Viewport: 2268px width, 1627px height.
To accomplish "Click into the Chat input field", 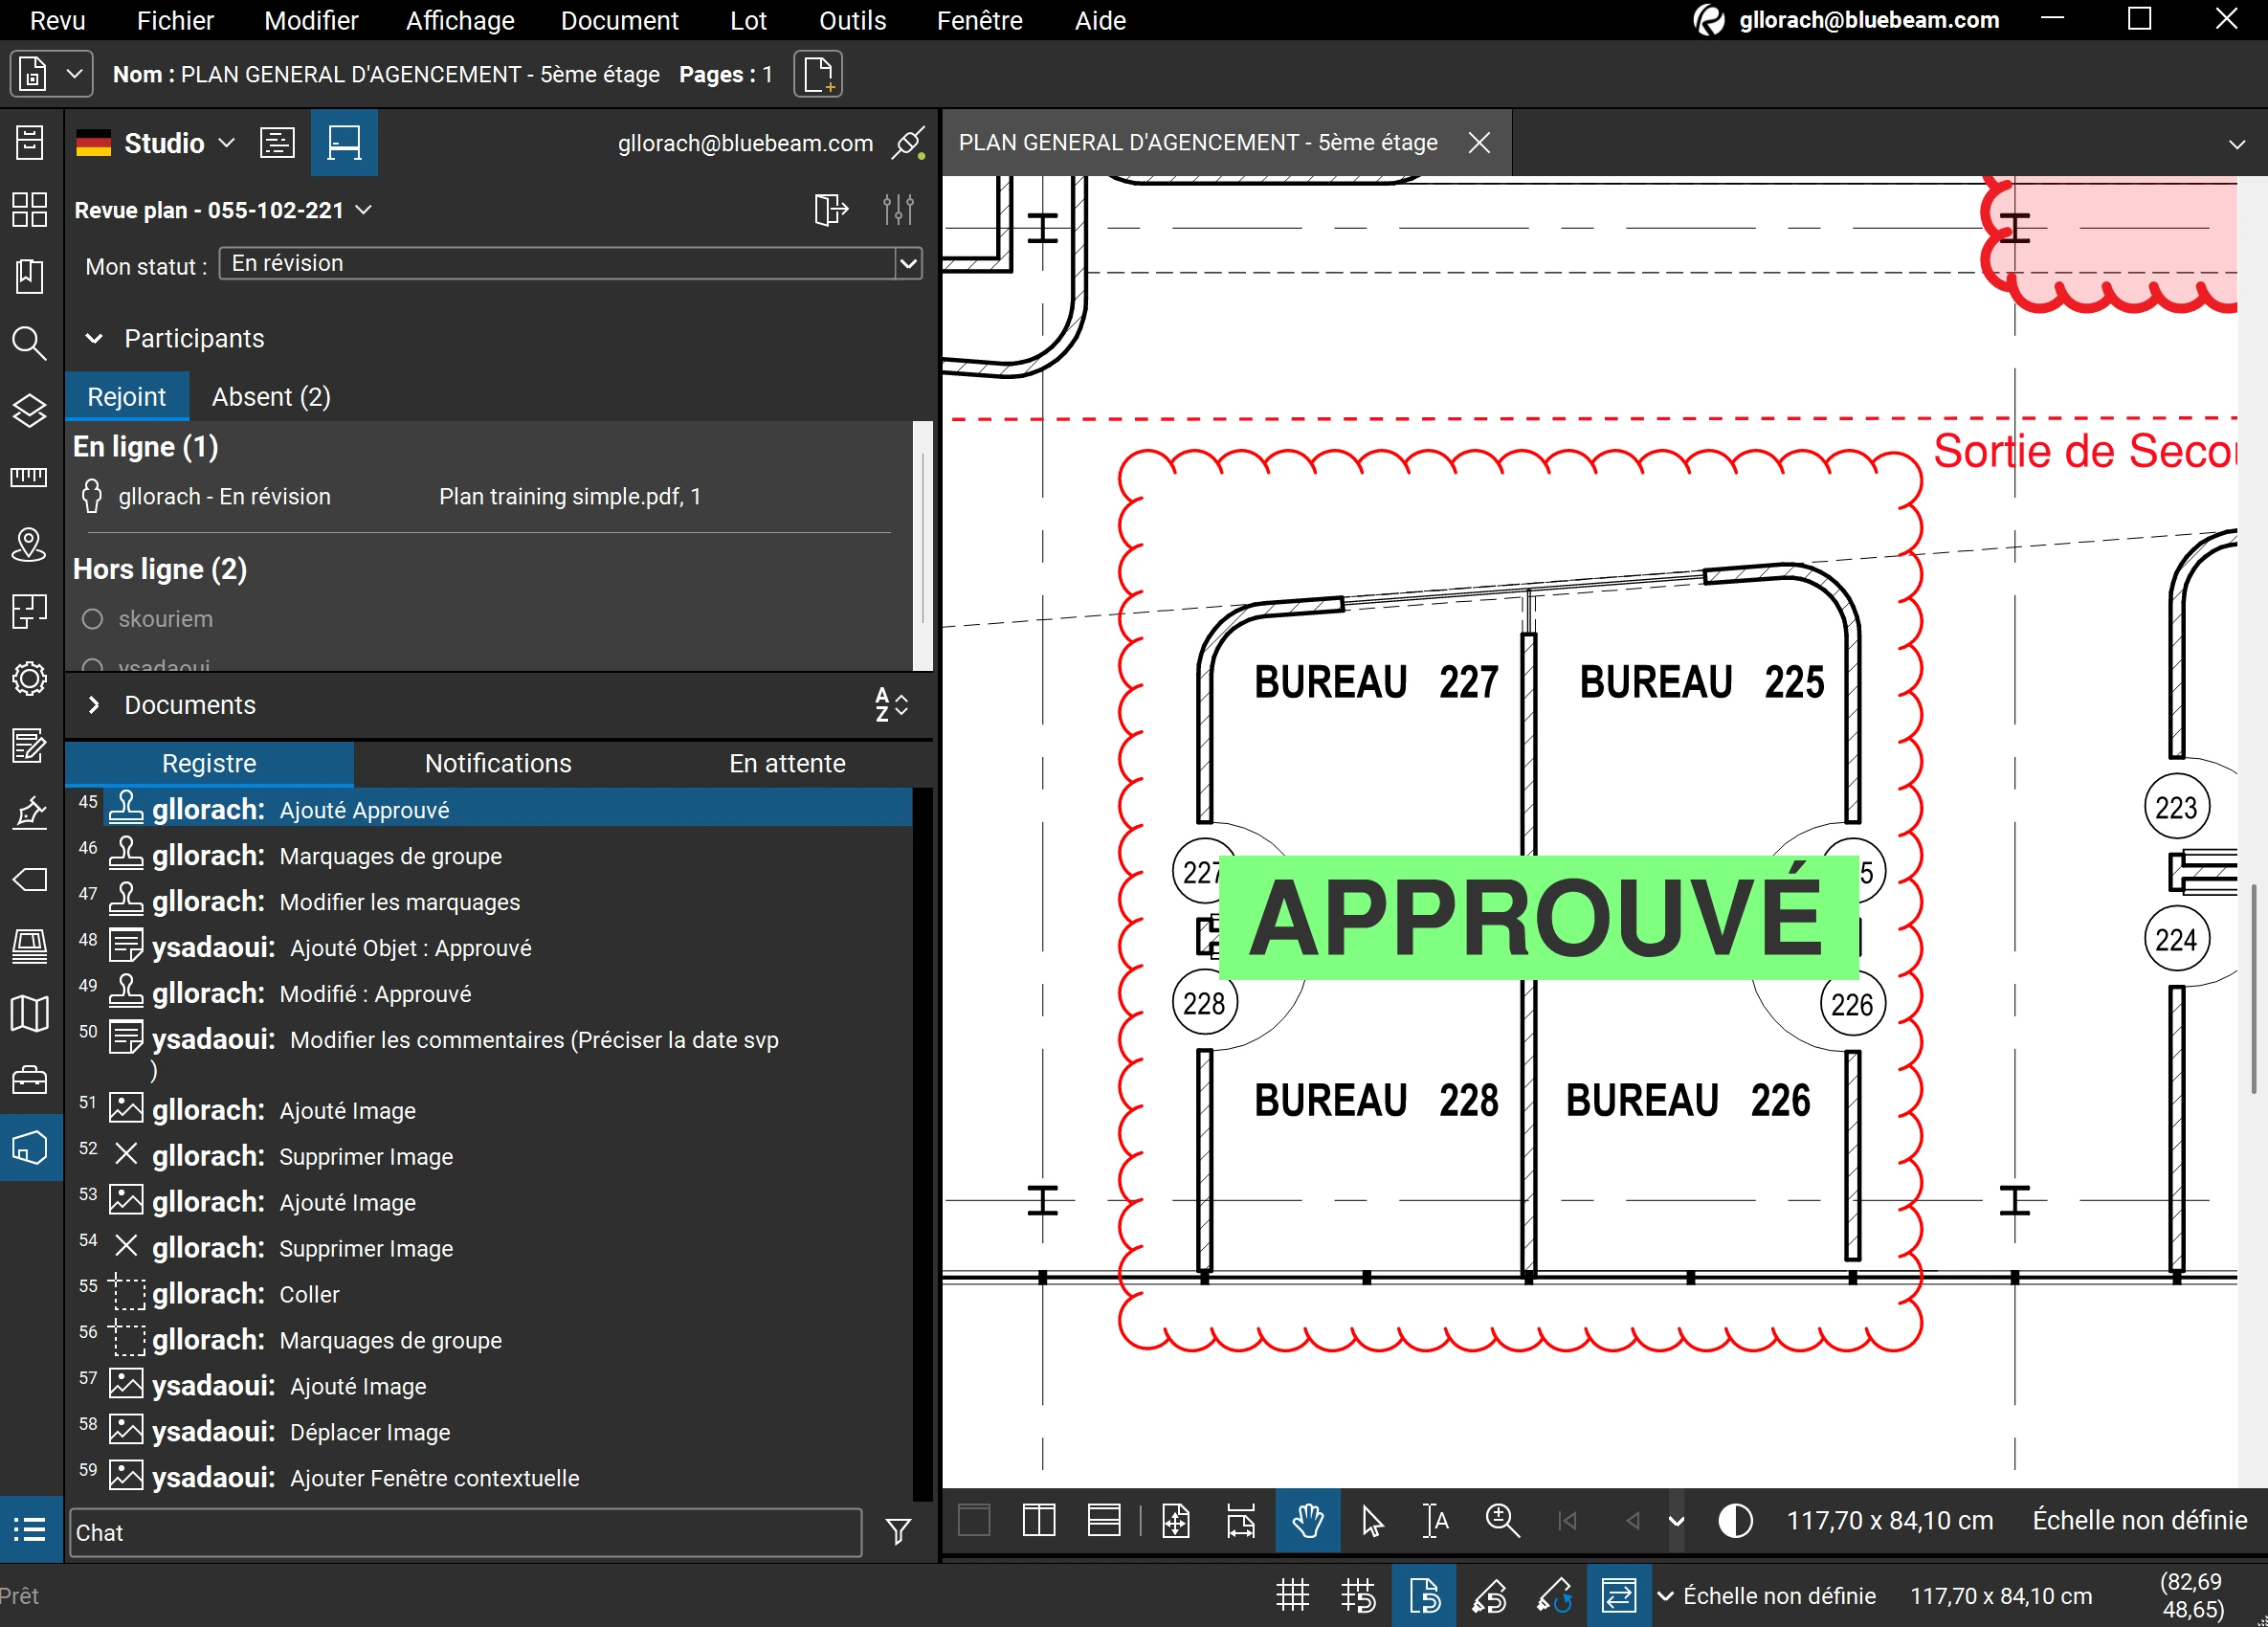I will [465, 1533].
